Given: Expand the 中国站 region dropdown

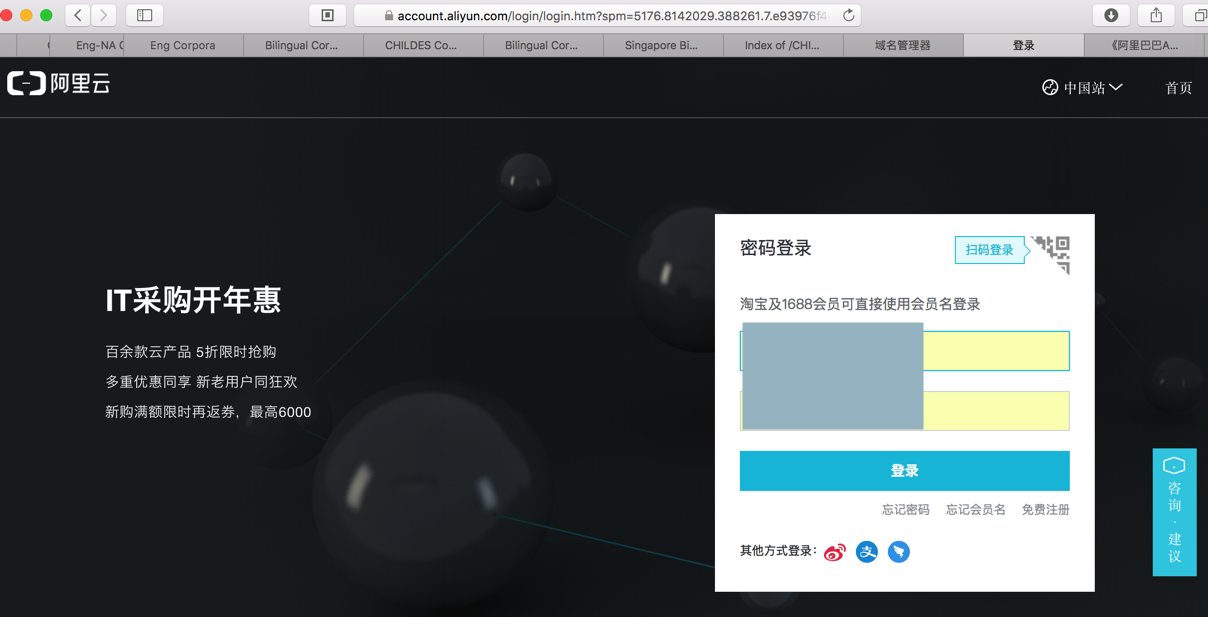Looking at the screenshot, I should 1082,88.
